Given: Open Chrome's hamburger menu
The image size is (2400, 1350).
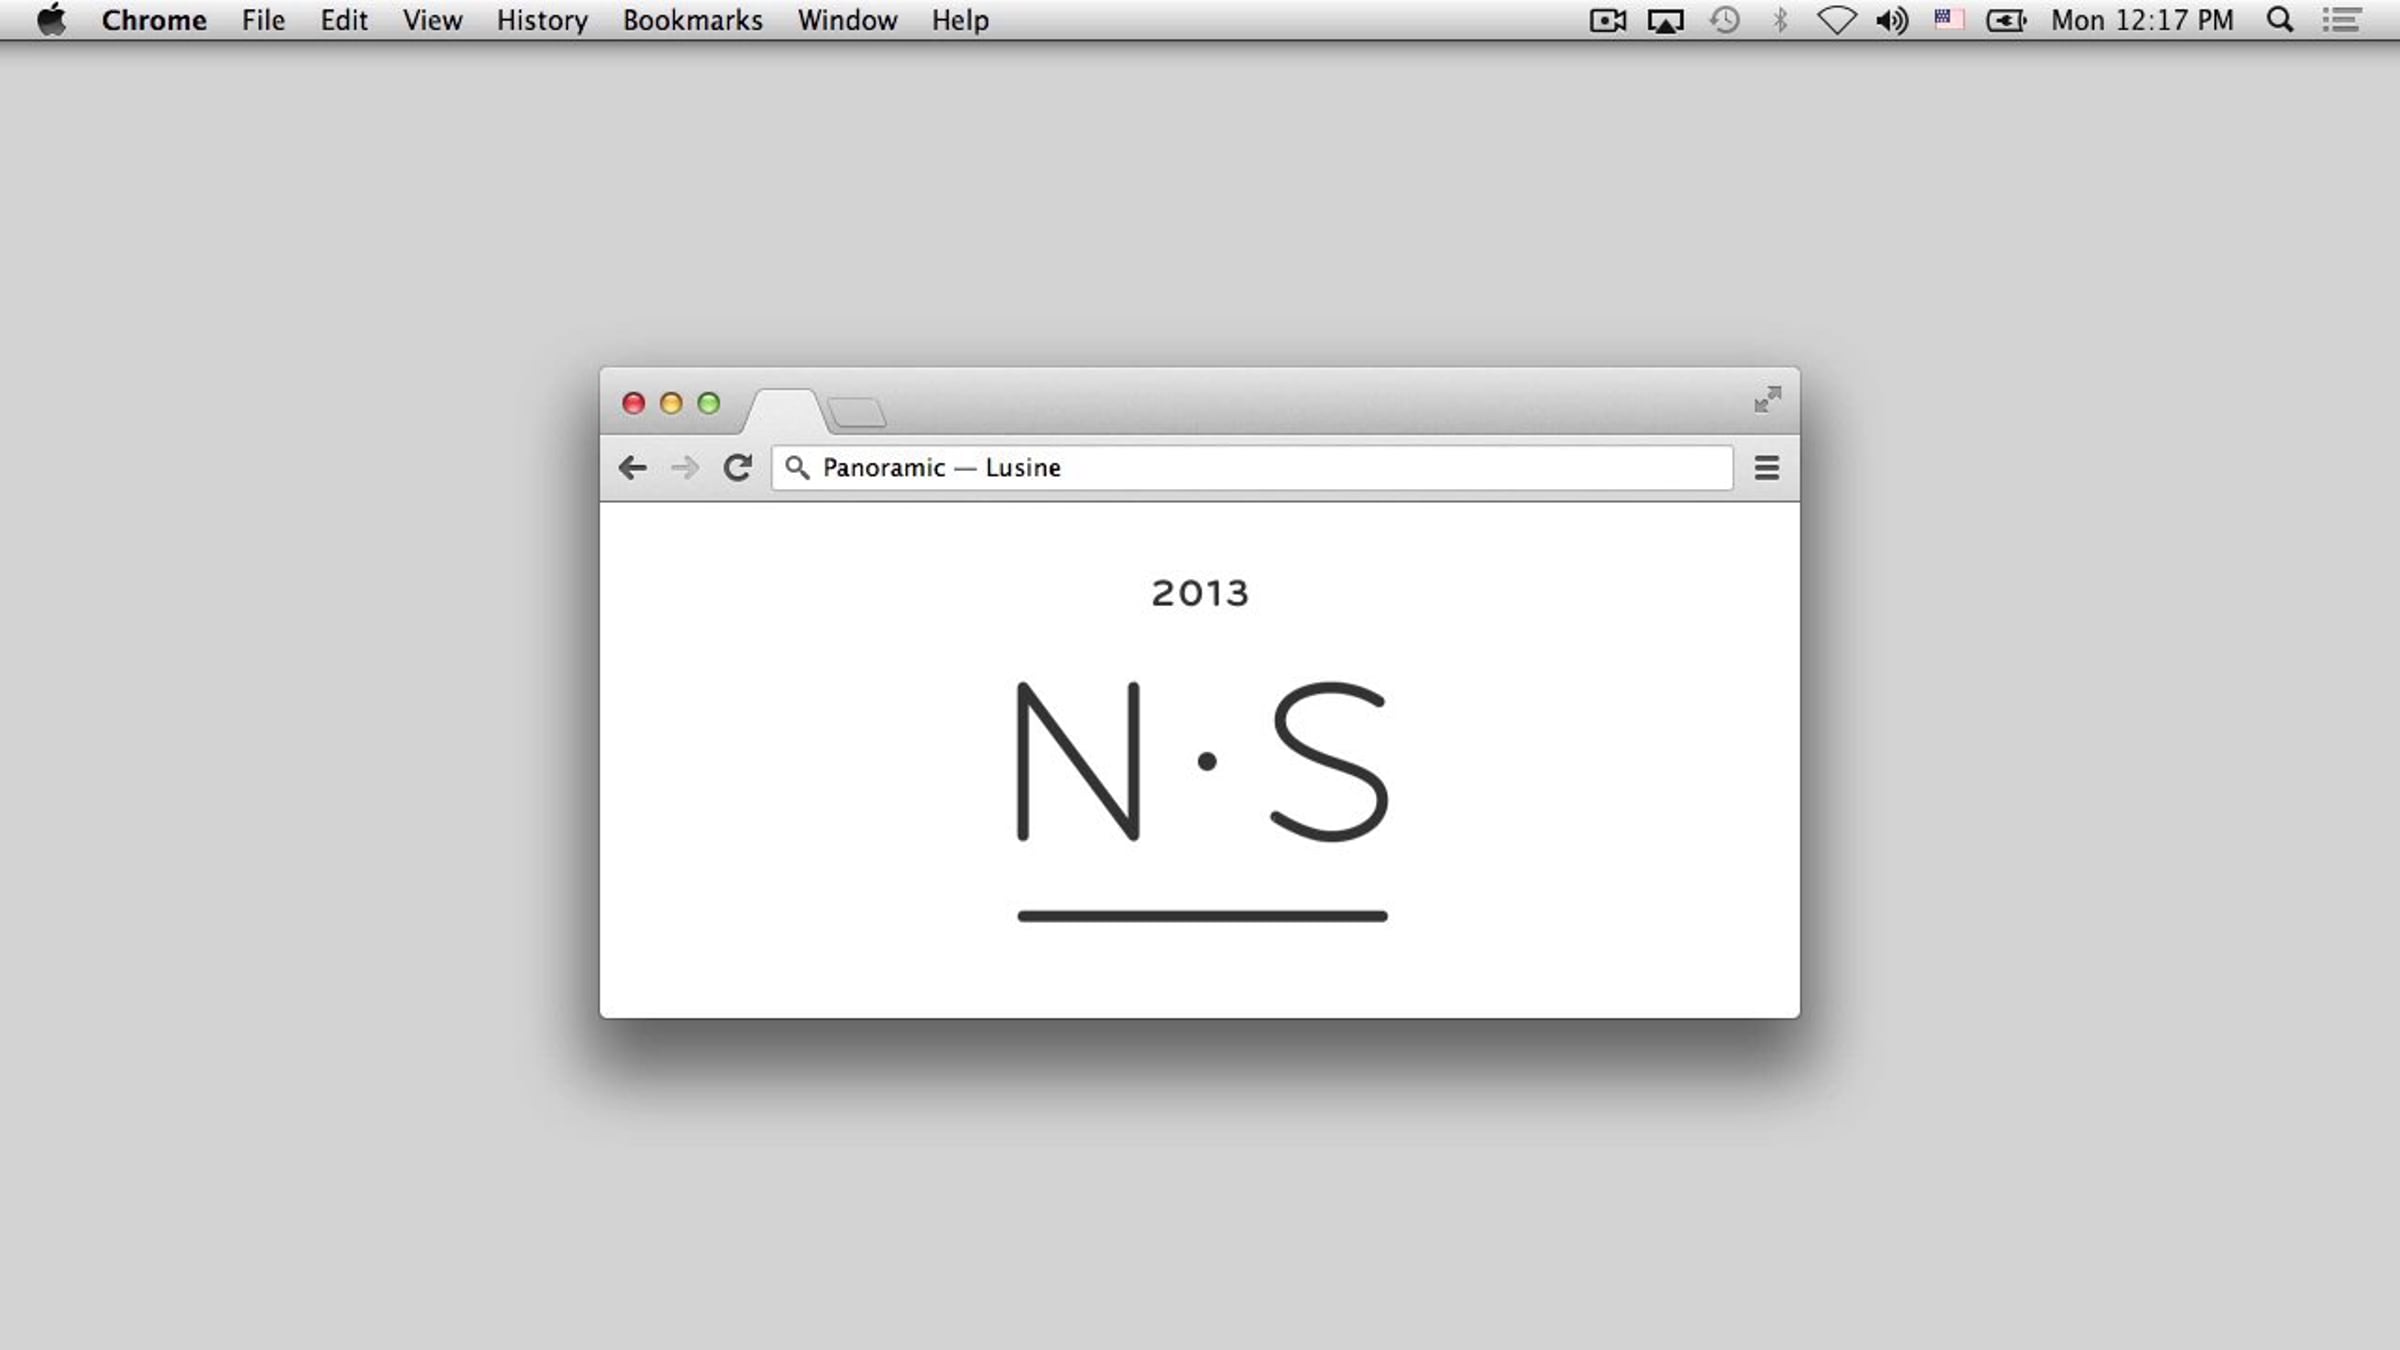Looking at the screenshot, I should click(1766, 467).
